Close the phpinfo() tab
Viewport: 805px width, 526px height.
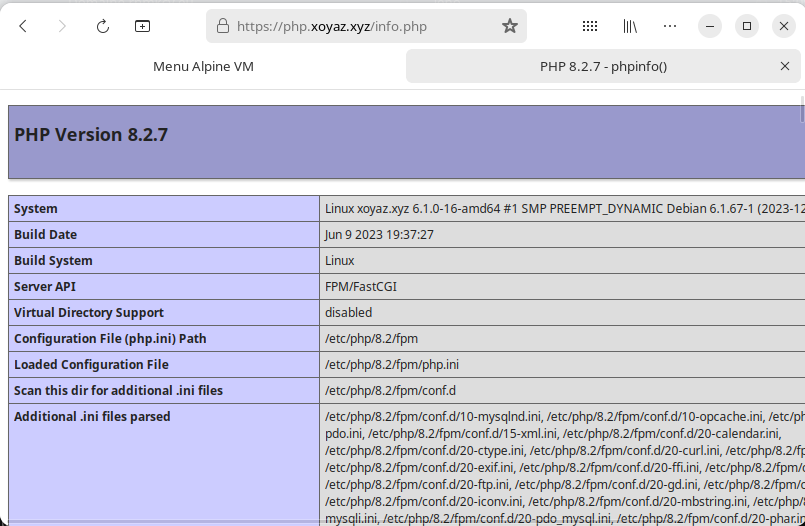(x=785, y=66)
